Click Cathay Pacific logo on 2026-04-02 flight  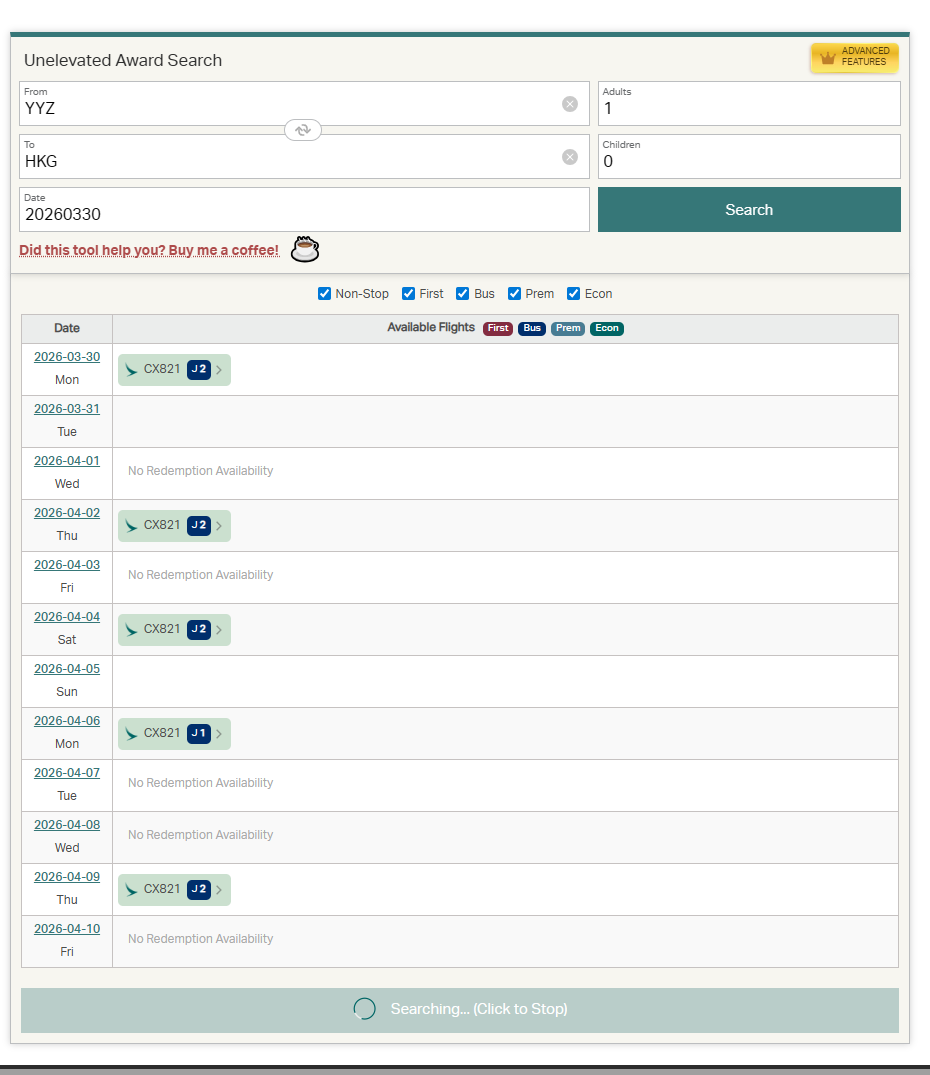131,526
